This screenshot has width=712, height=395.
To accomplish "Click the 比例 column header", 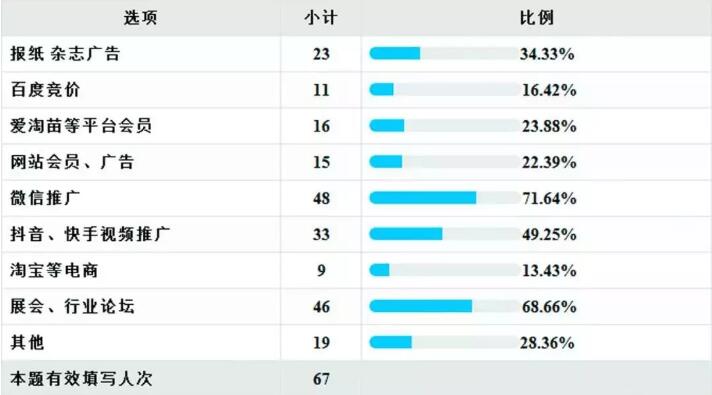I will coord(536,18).
